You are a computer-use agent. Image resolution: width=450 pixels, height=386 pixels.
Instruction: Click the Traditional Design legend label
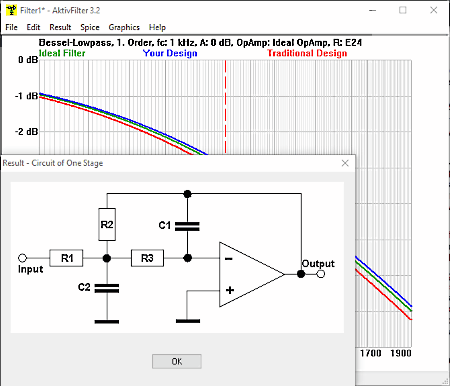(307, 53)
